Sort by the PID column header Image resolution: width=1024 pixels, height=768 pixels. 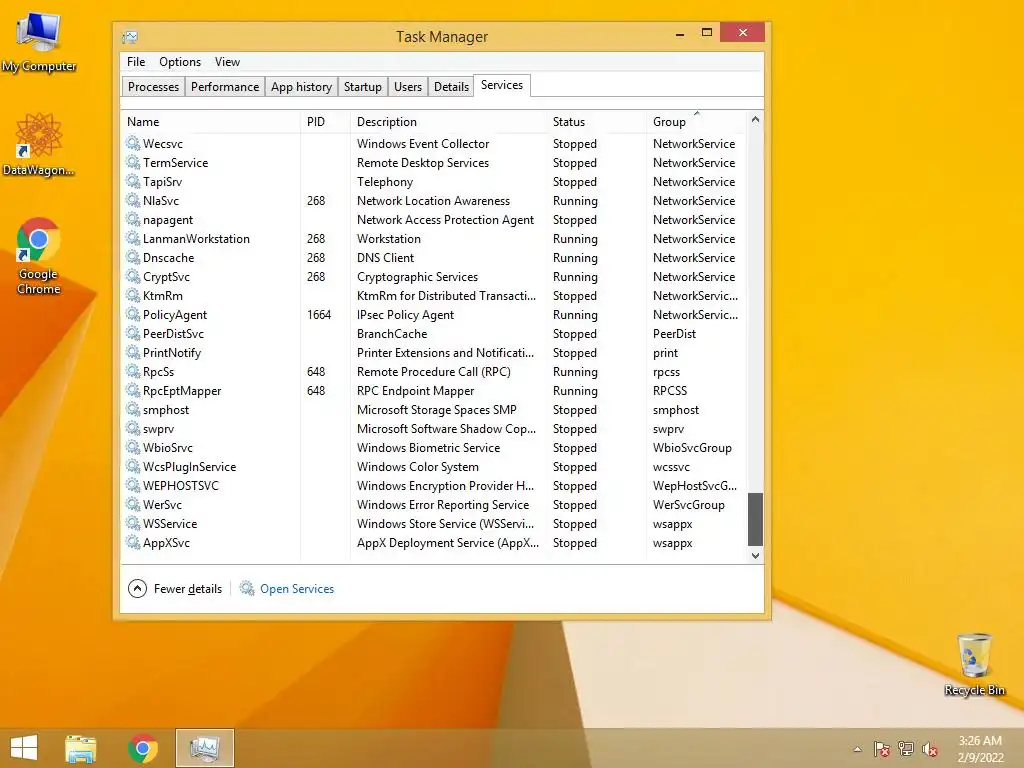pos(325,121)
